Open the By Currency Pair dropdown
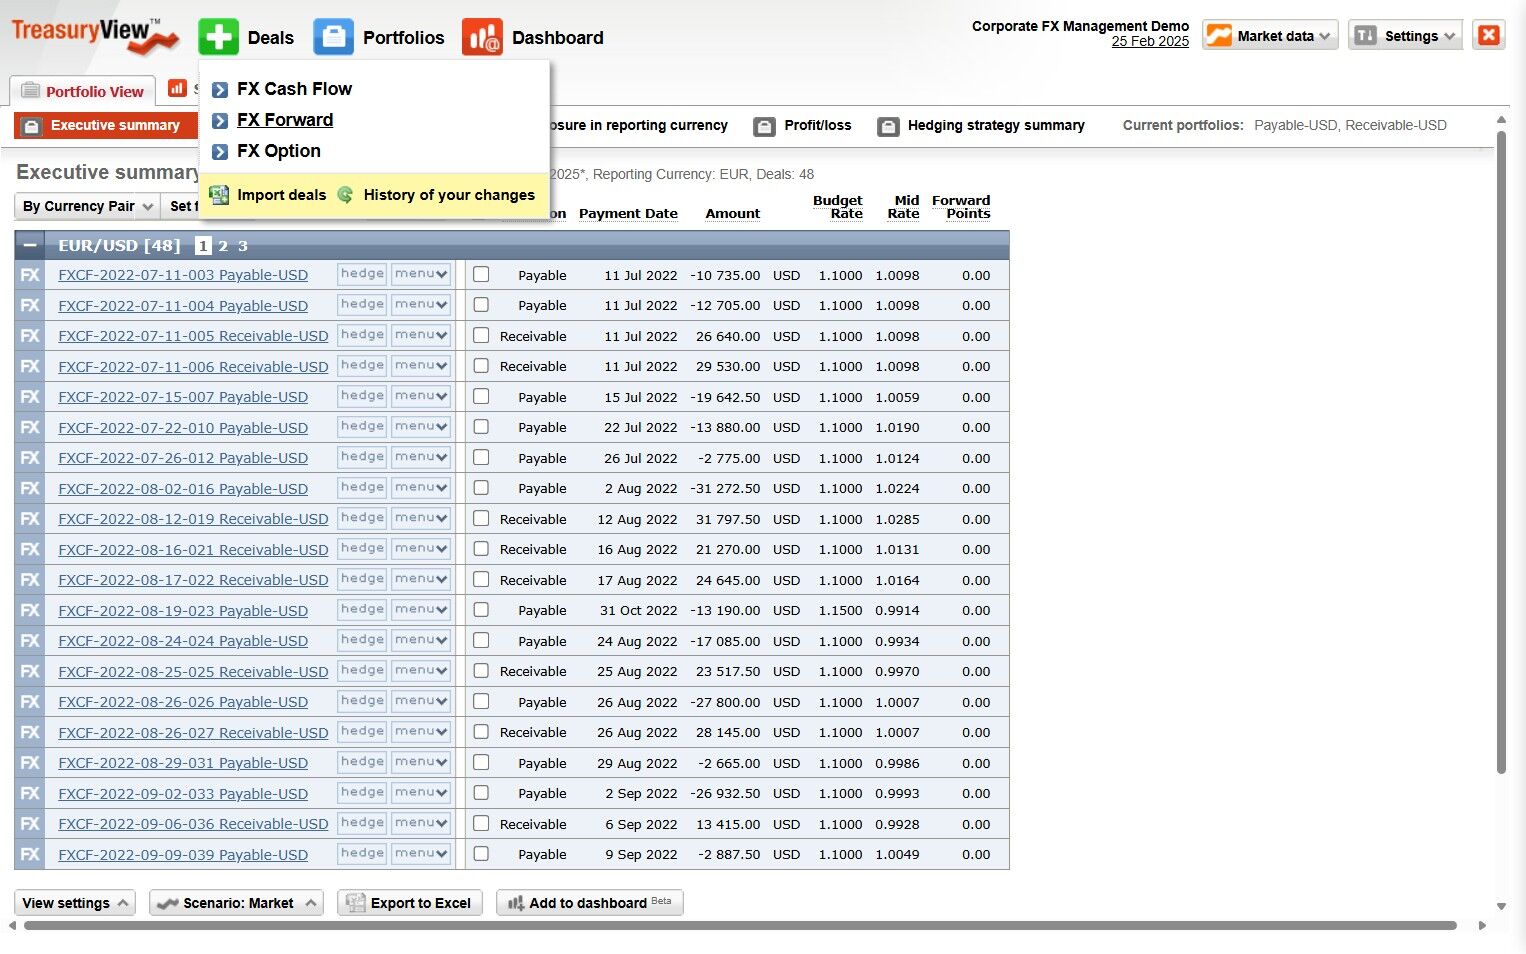This screenshot has height=954, width=1526. [x=87, y=206]
